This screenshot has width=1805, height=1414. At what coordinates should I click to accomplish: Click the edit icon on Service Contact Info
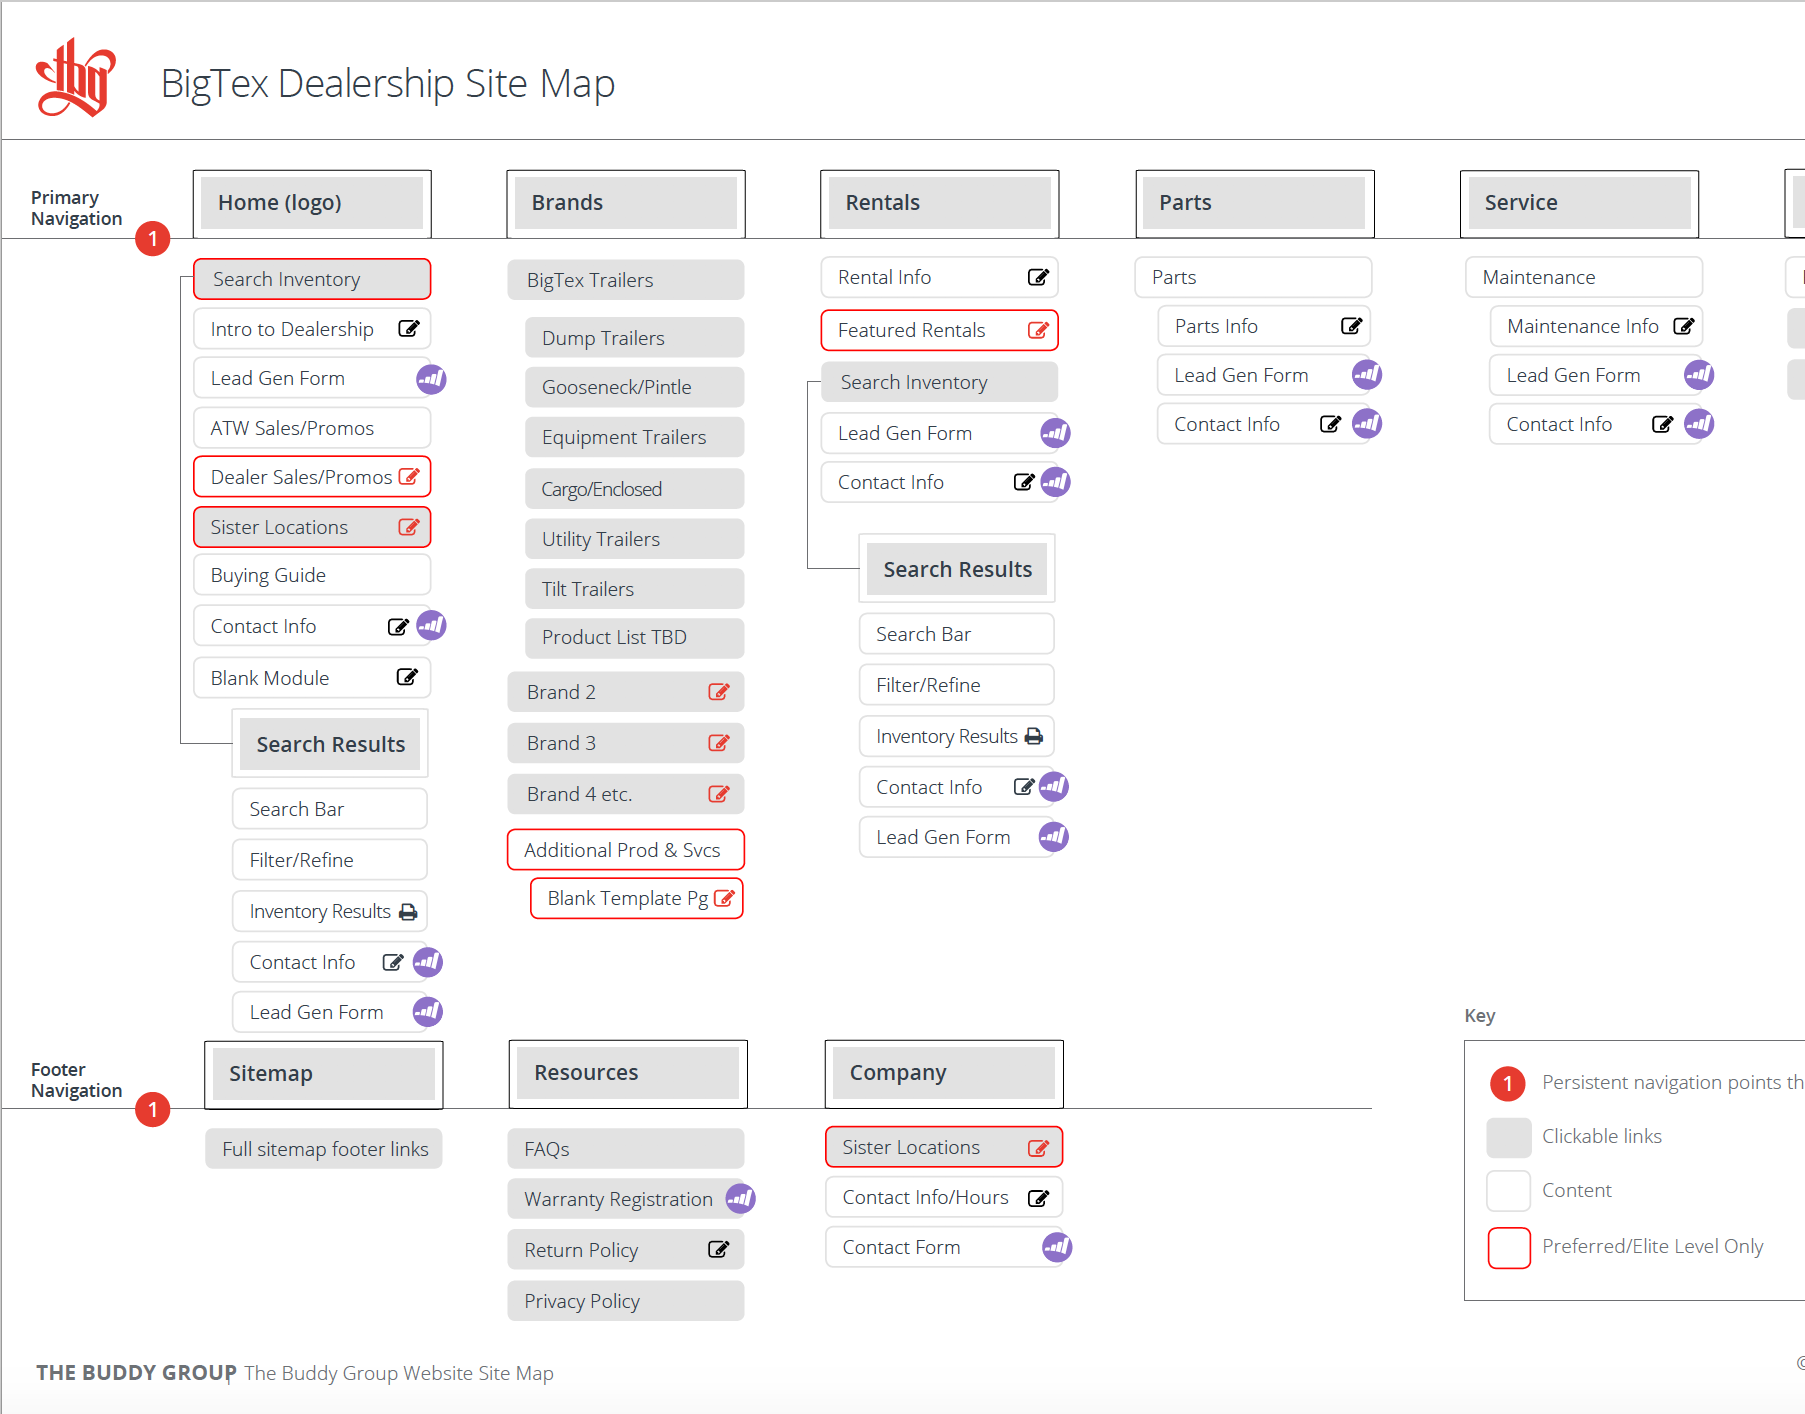(1662, 424)
